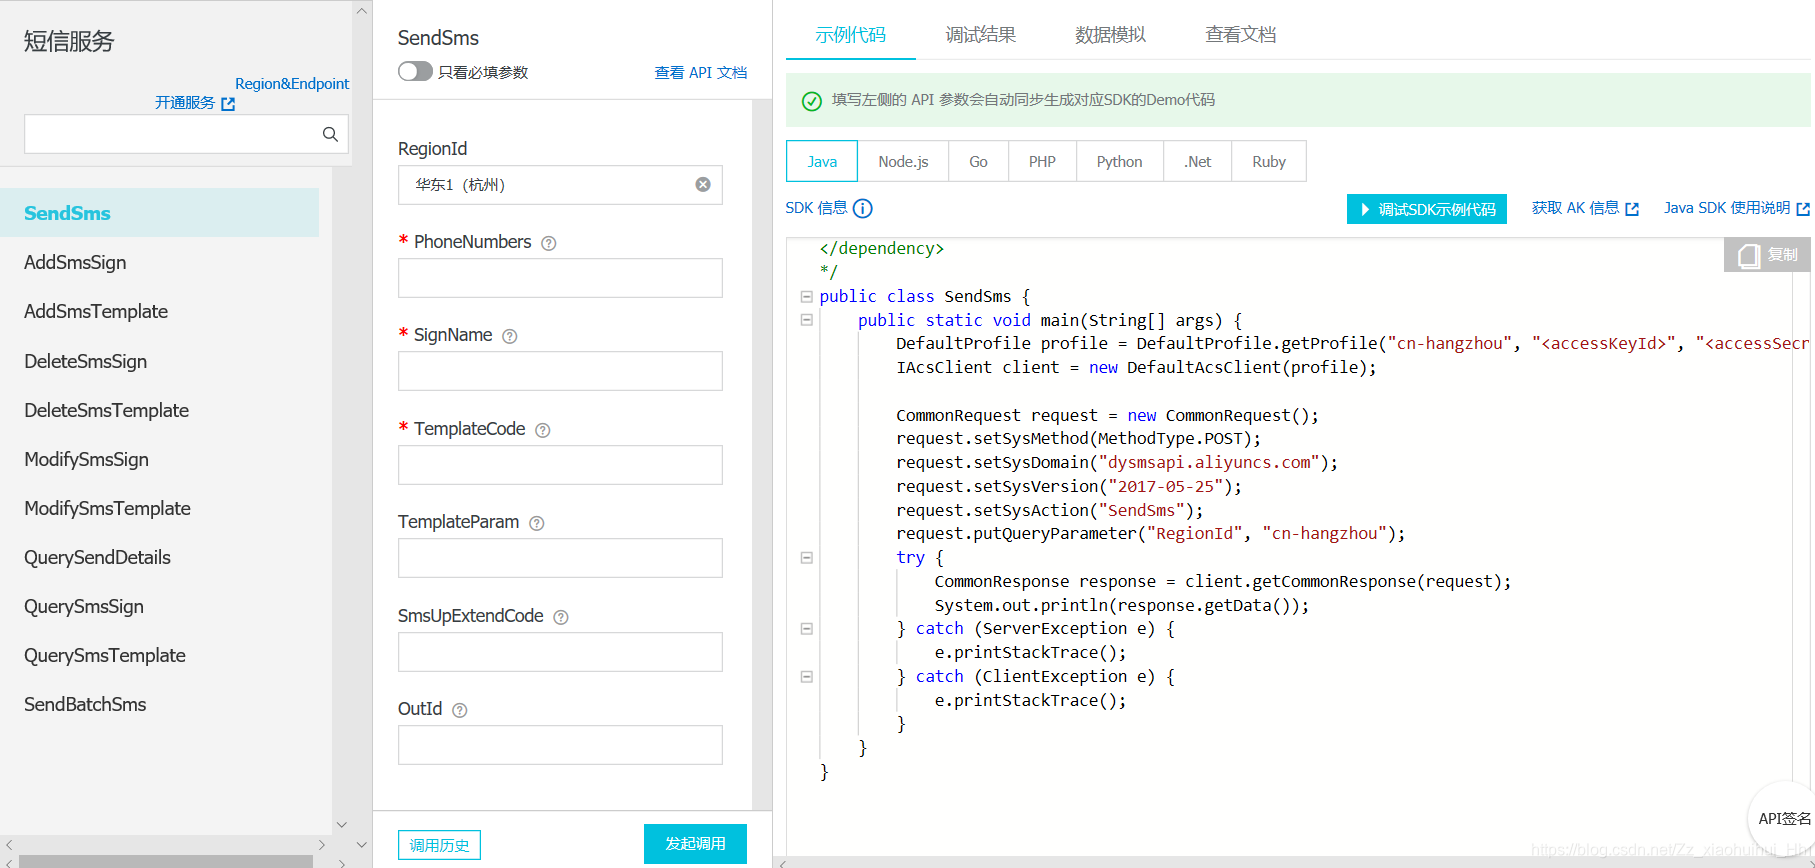The image size is (1815, 868).
Task: Focus the TemplateParam input field
Action: click(x=560, y=558)
